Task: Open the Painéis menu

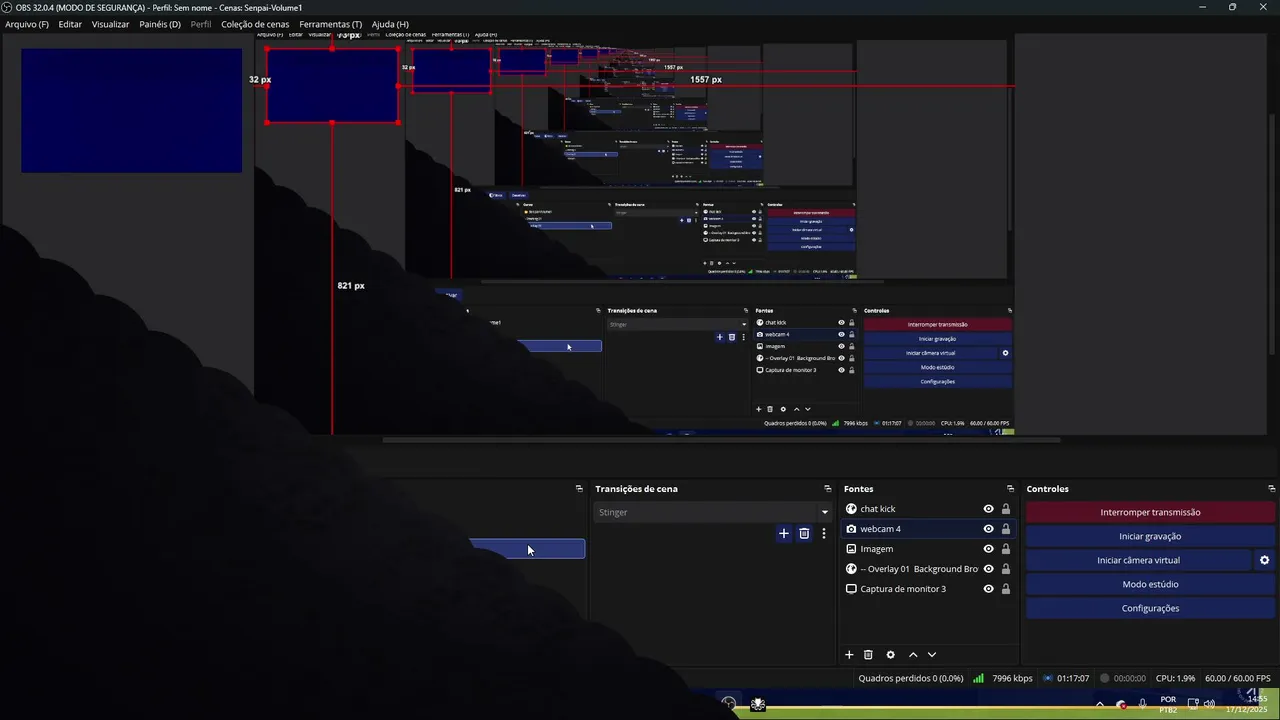Action: pos(160,24)
